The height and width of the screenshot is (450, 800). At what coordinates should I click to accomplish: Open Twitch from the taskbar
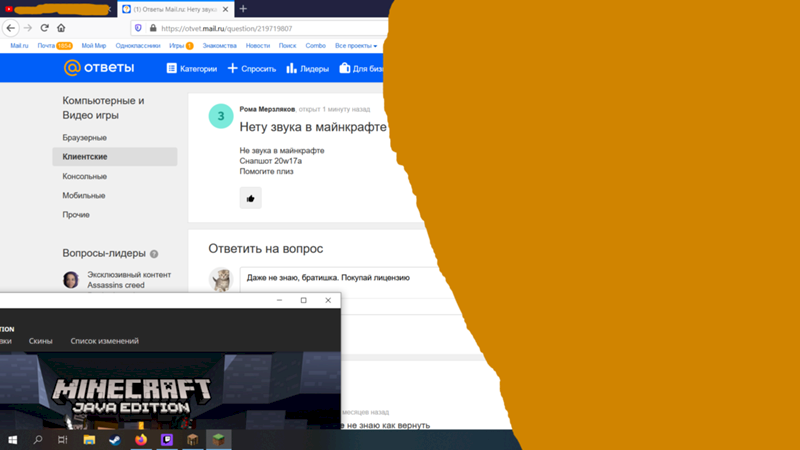click(x=167, y=440)
